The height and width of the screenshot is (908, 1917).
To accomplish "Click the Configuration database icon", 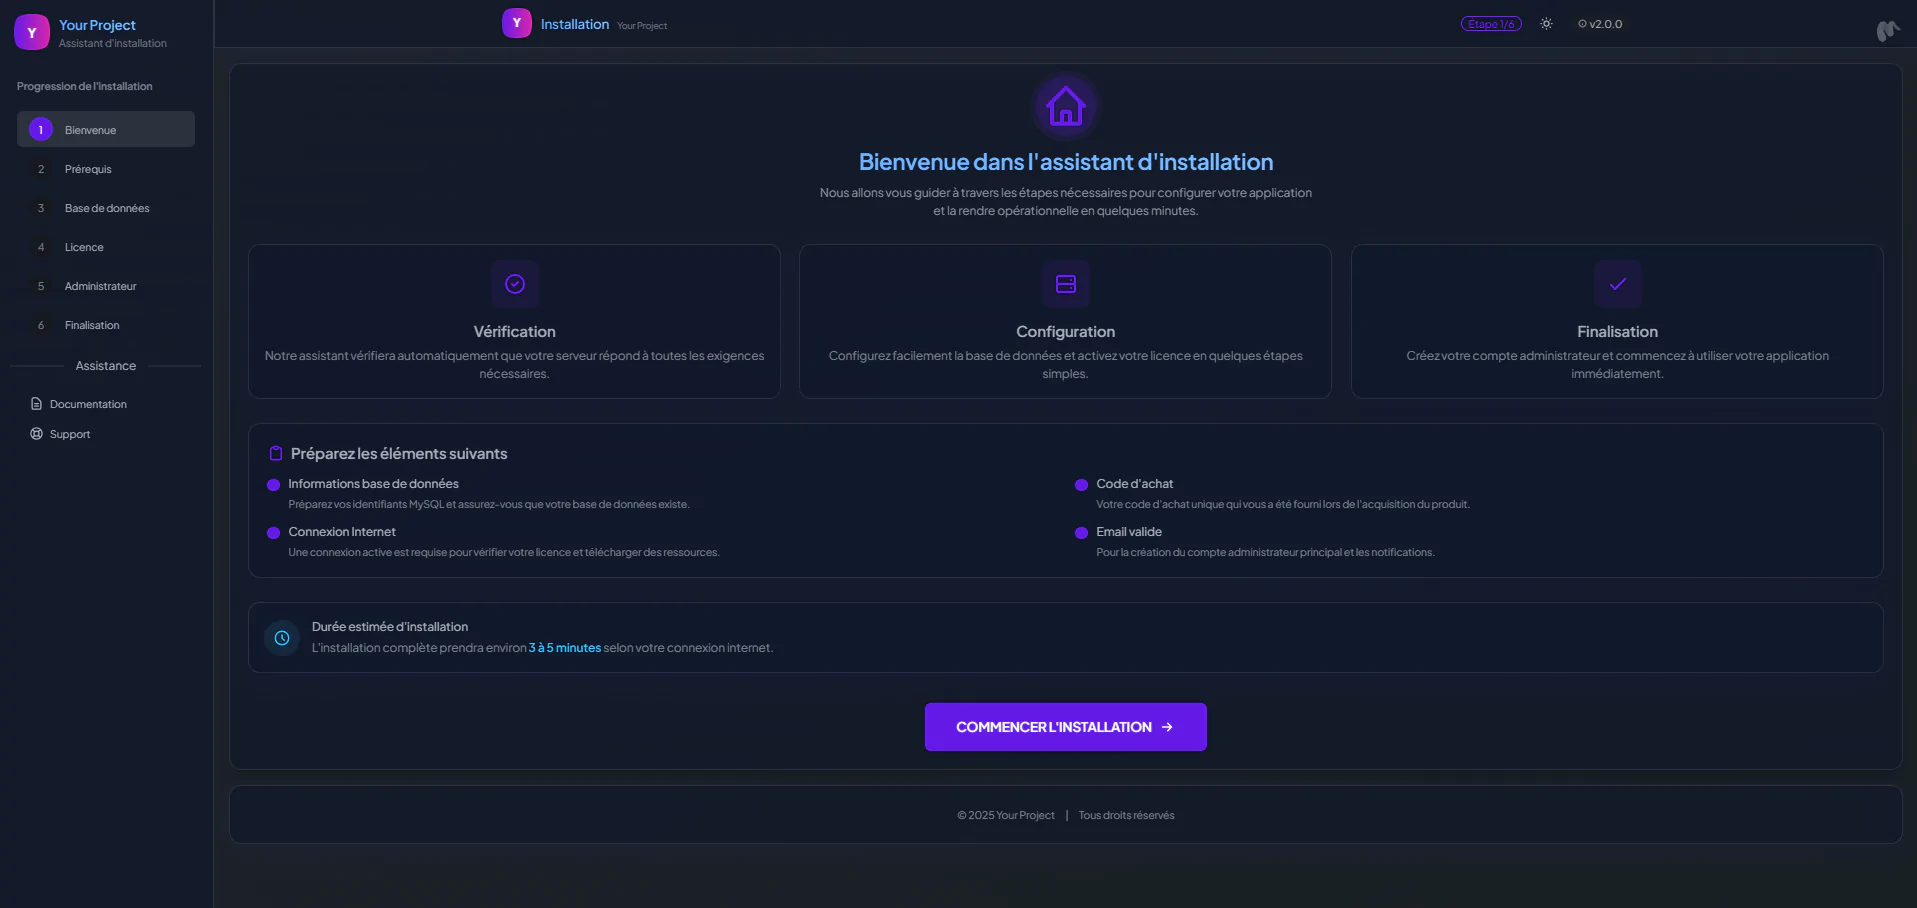I will [x=1065, y=284].
